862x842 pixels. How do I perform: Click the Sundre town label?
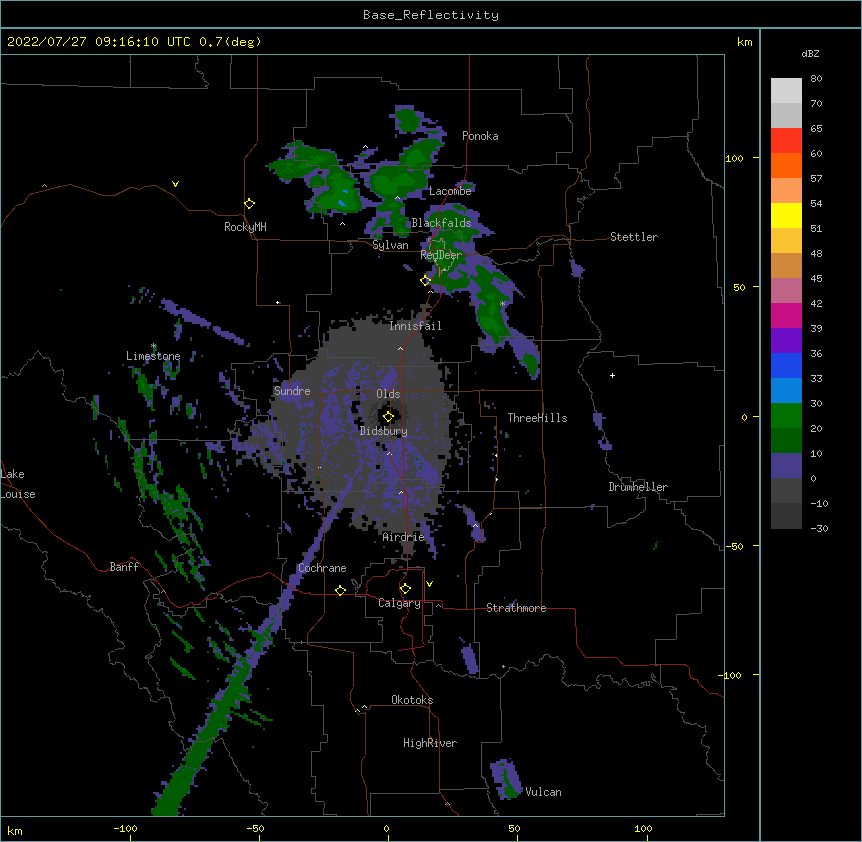292,391
